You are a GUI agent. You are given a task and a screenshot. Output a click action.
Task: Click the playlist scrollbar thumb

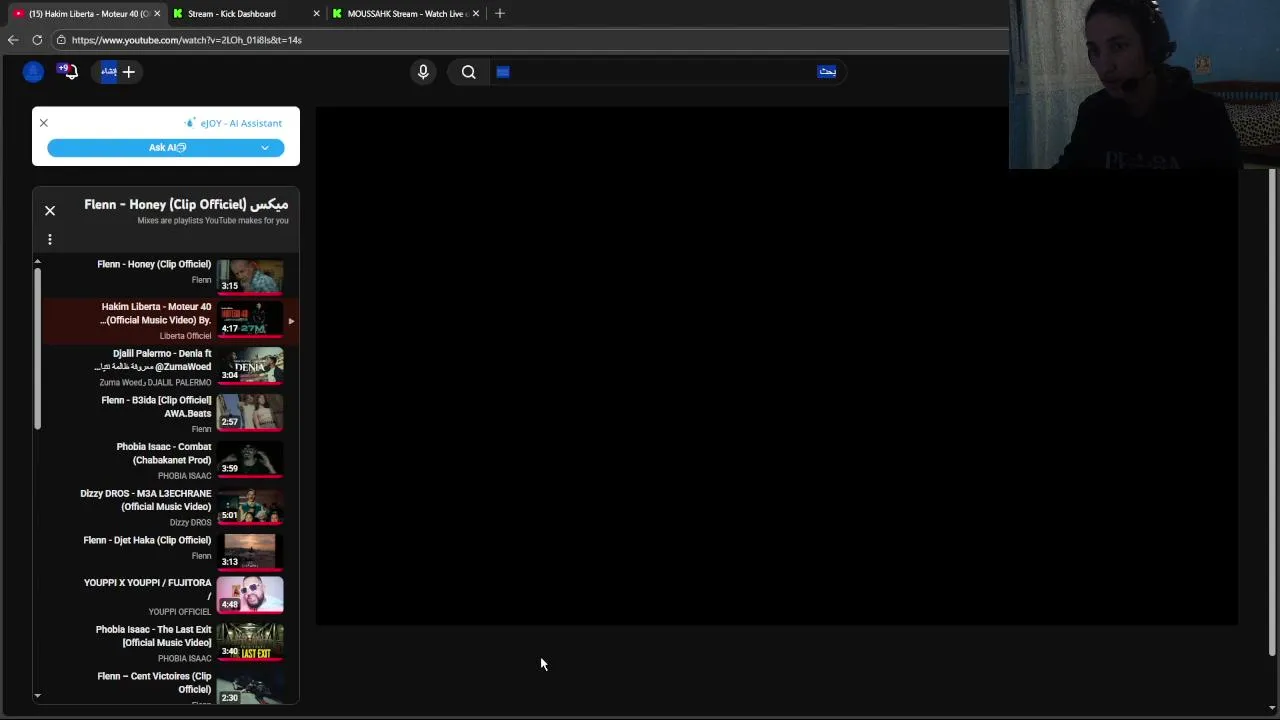click(37, 349)
